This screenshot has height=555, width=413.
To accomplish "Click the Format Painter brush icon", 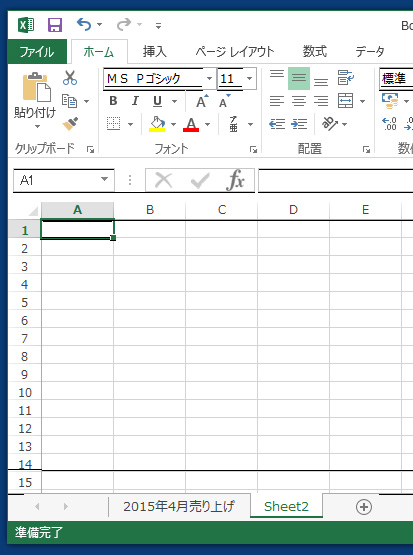I will (x=70, y=124).
